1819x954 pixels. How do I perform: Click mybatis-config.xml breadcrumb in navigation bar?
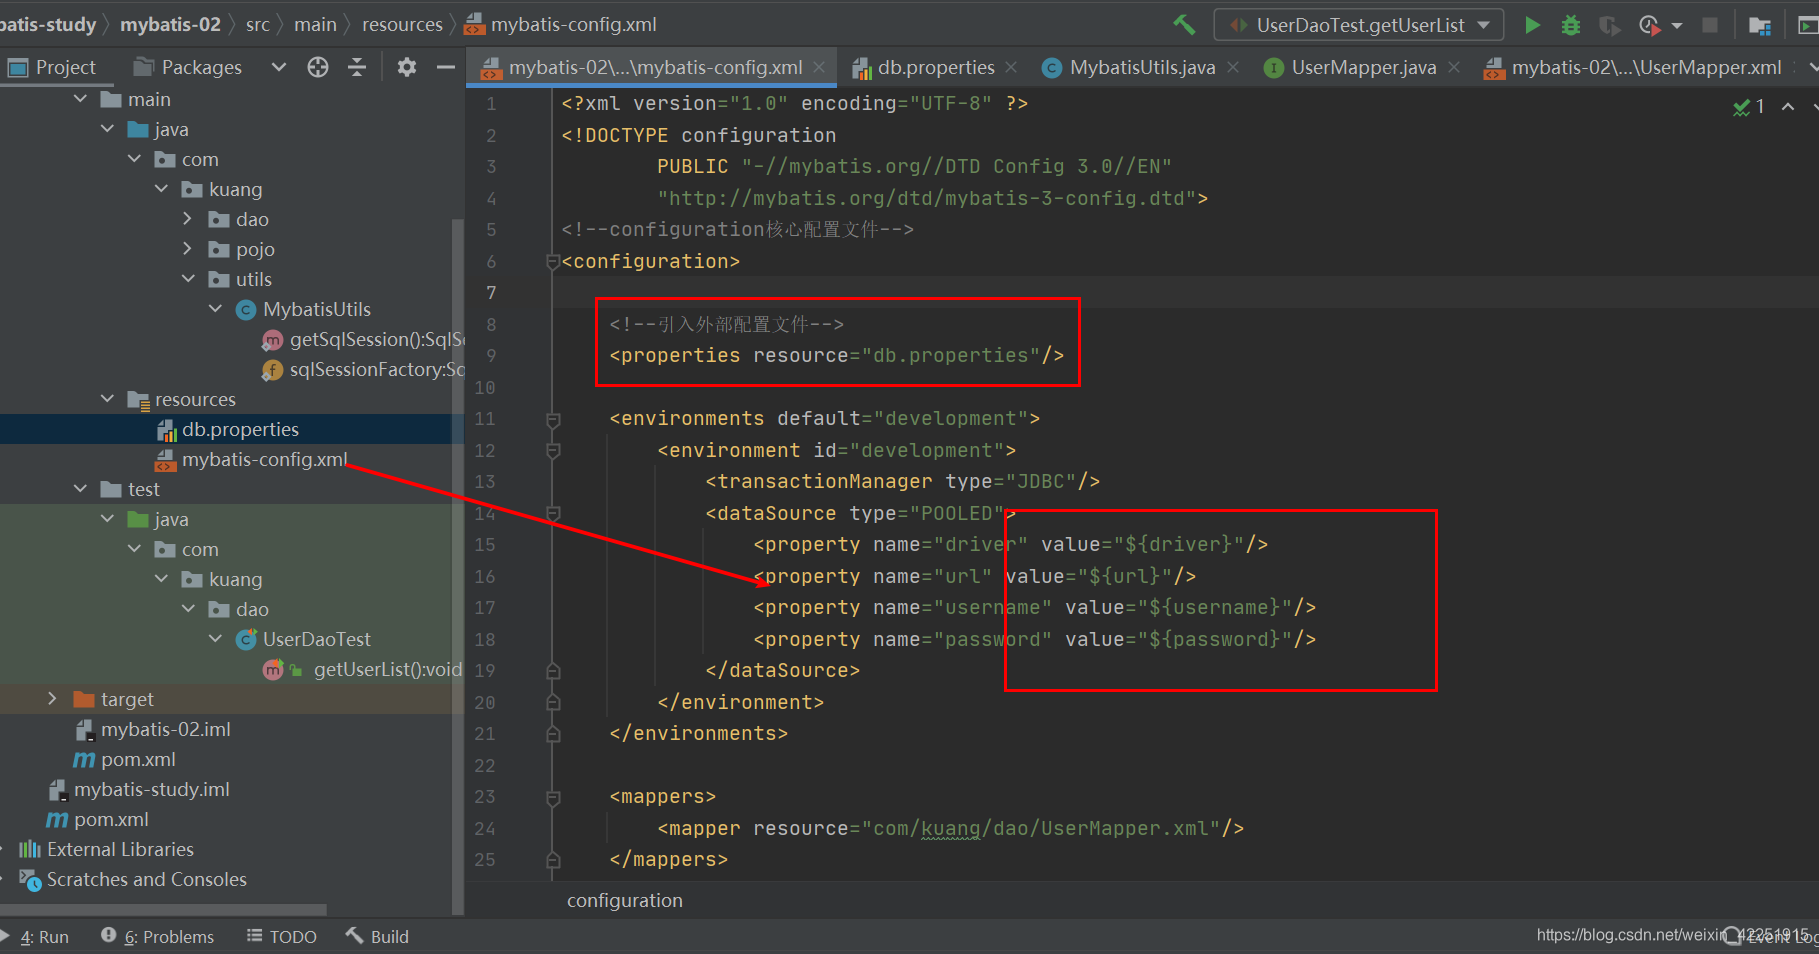coord(562,24)
